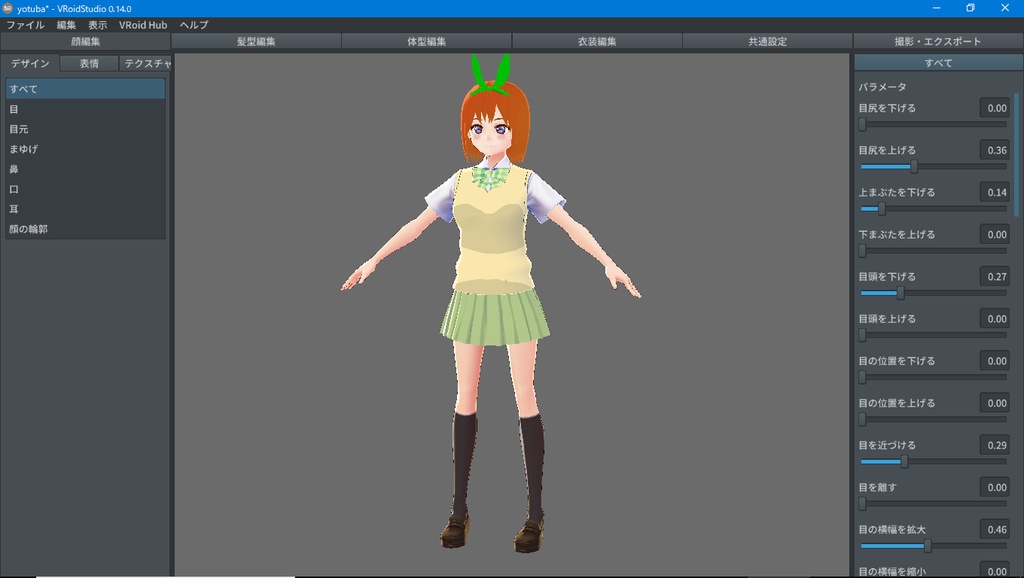This screenshot has height=578, width=1024.
Task: Open the 表示 menu
Action: [x=97, y=25]
